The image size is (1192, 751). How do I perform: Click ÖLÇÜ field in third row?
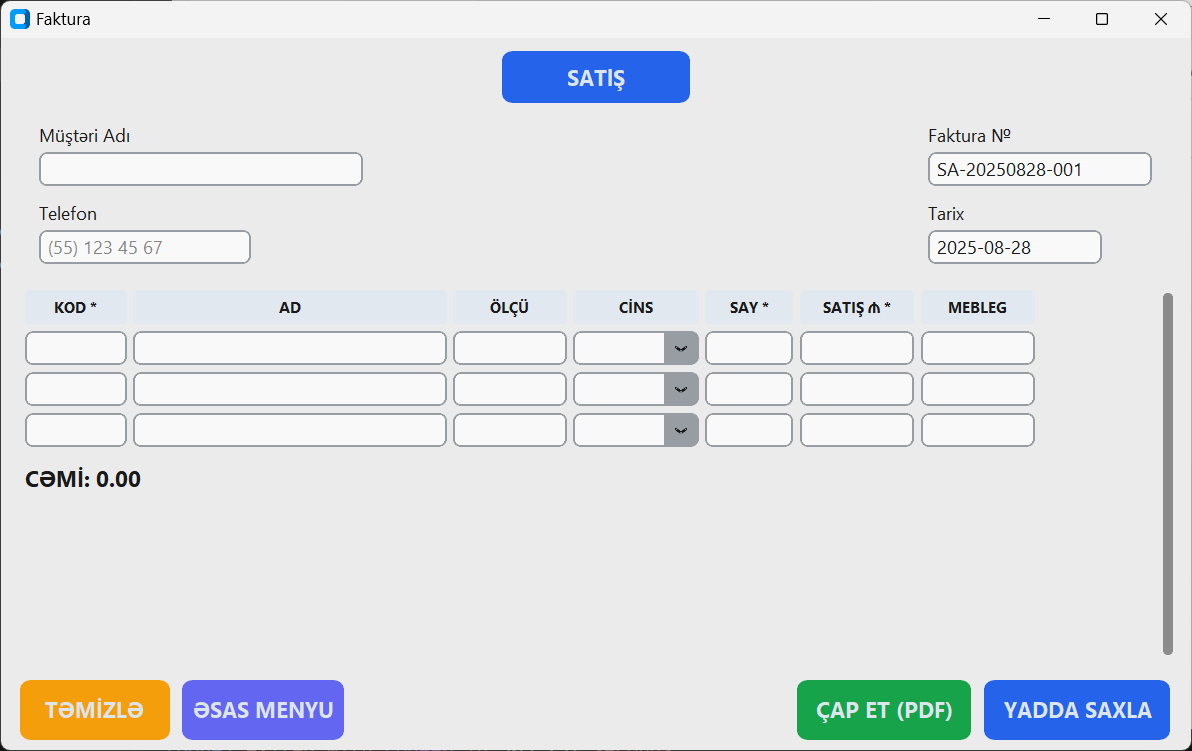[509, 430]
